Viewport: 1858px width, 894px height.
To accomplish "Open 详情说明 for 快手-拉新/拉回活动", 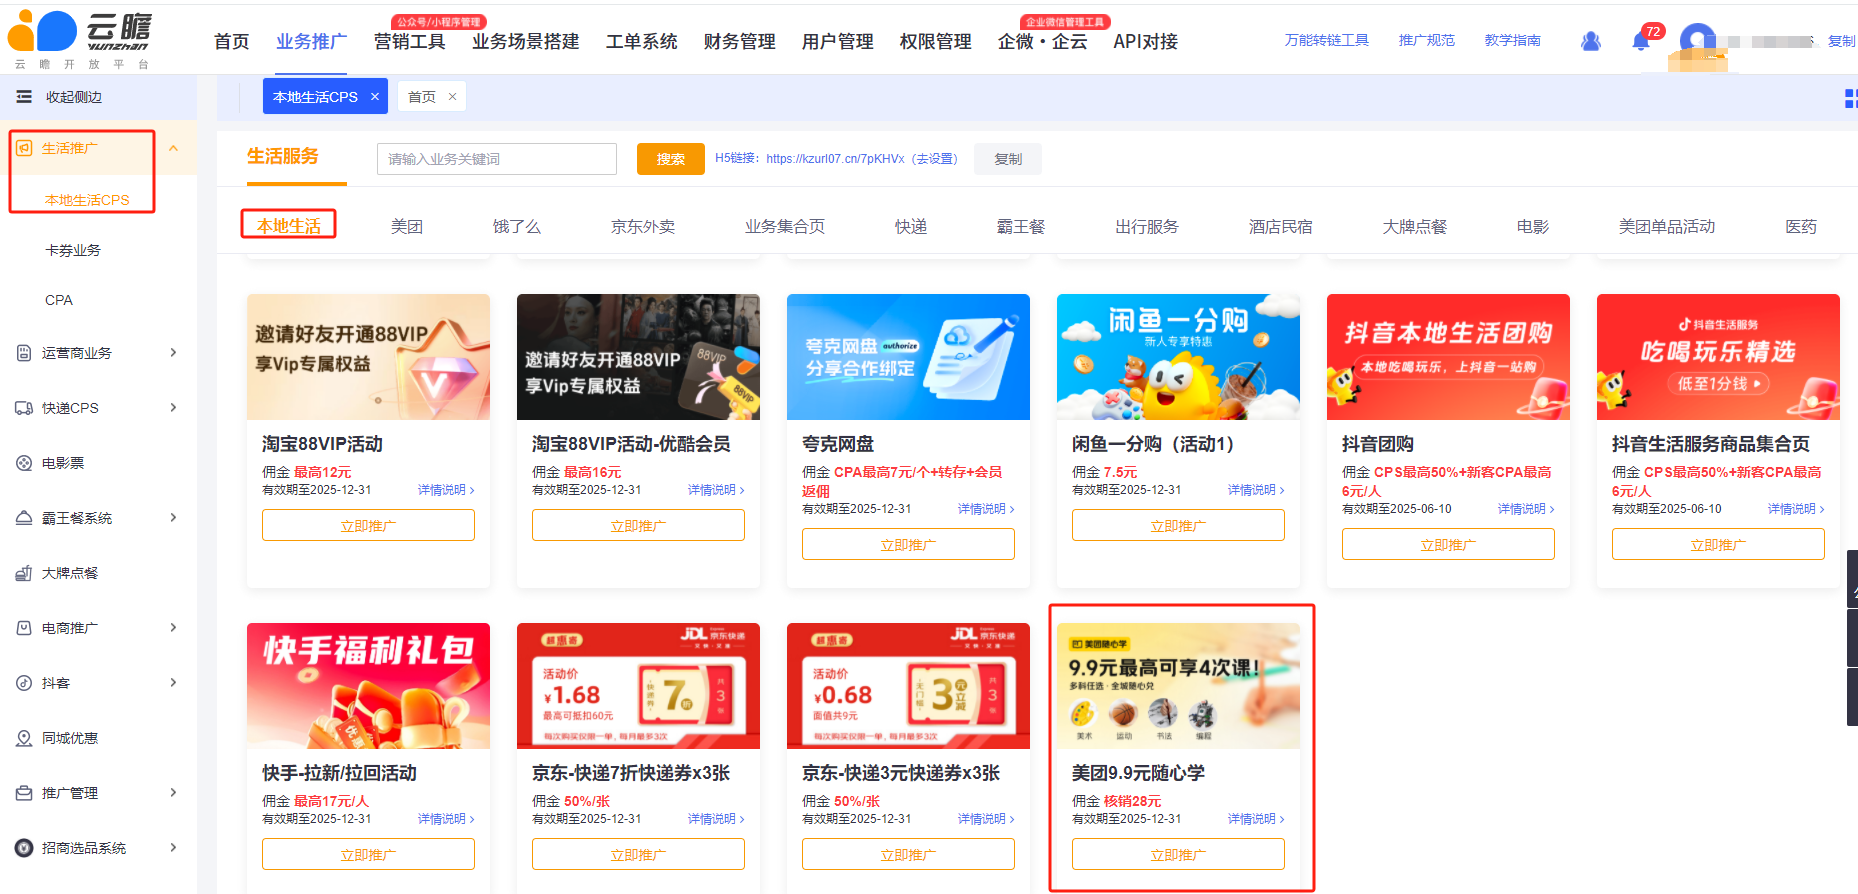I will click(445, 819).
